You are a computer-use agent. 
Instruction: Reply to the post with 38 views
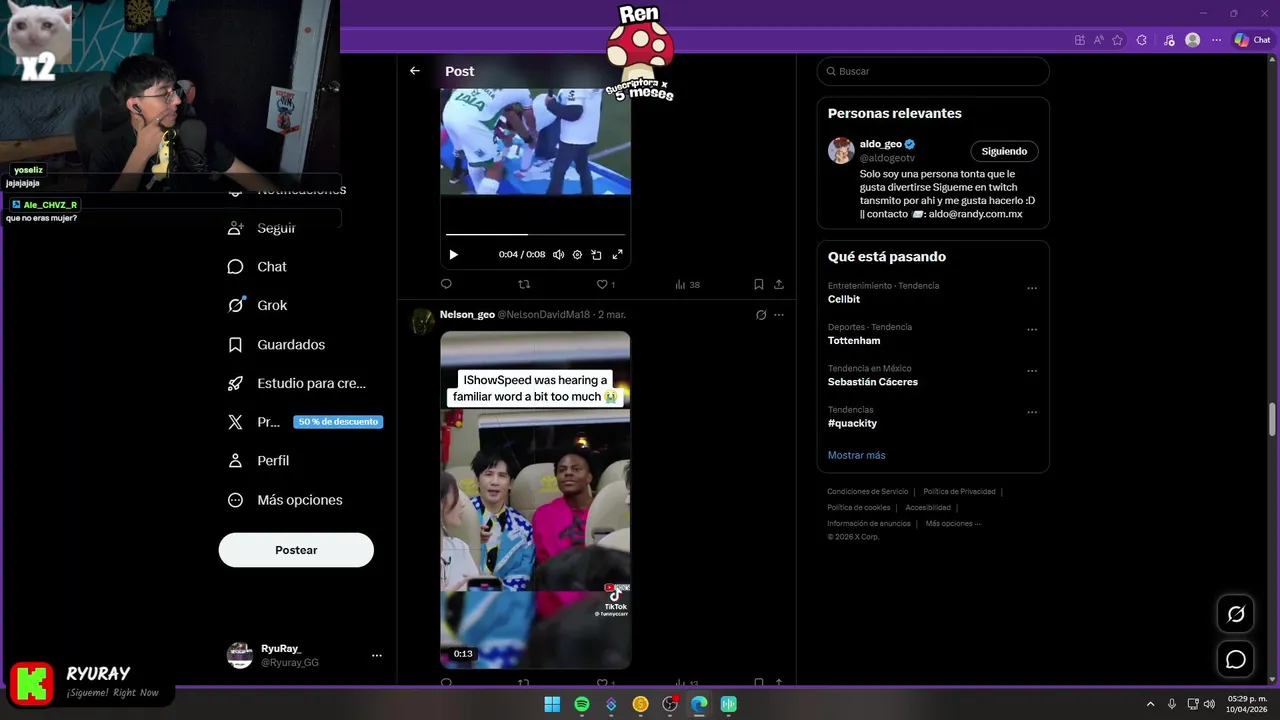[446, 285]
